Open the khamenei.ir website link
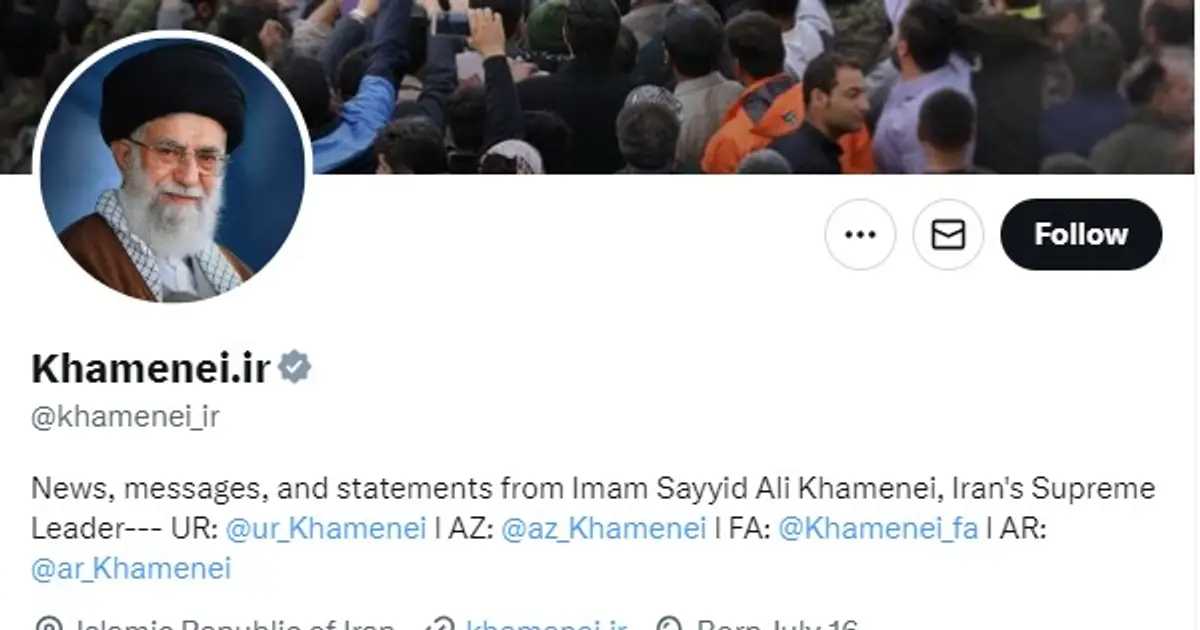Viewport: 1200px width, 630px height. click(547, 626)
